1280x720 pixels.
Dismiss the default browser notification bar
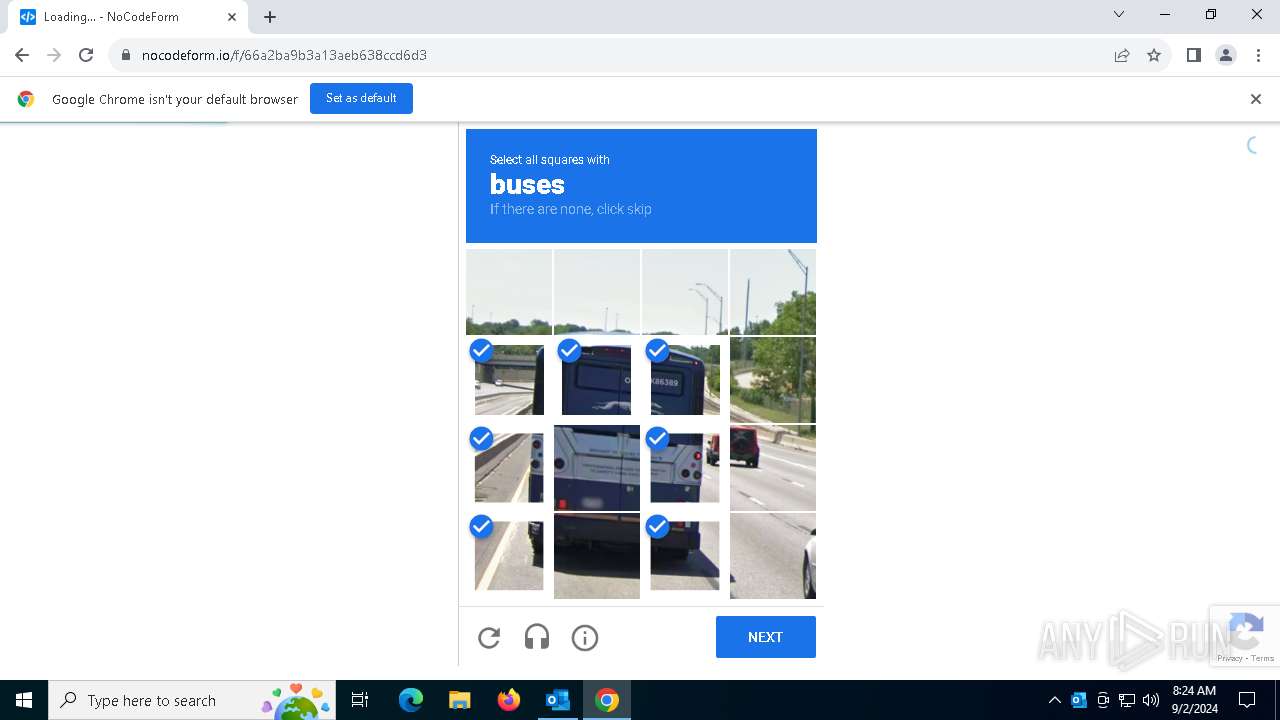point(1256,99)
